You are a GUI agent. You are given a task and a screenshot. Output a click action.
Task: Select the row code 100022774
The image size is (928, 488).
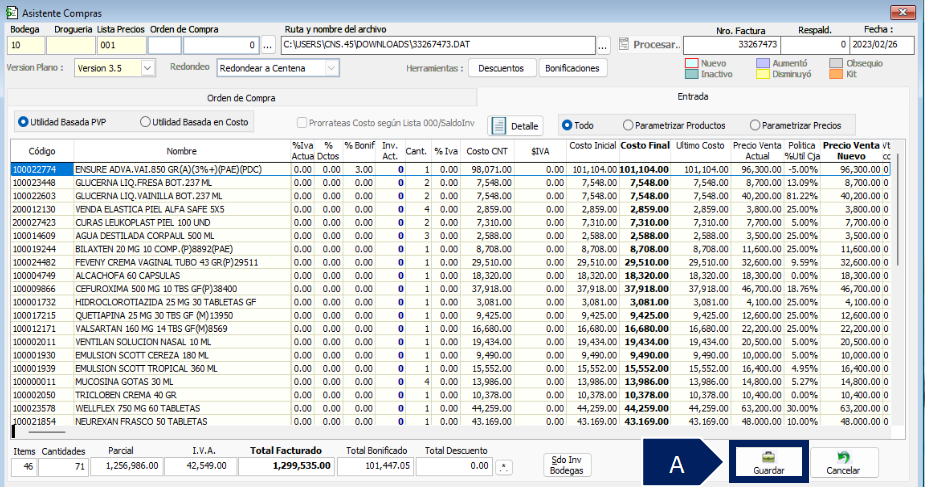41,170
